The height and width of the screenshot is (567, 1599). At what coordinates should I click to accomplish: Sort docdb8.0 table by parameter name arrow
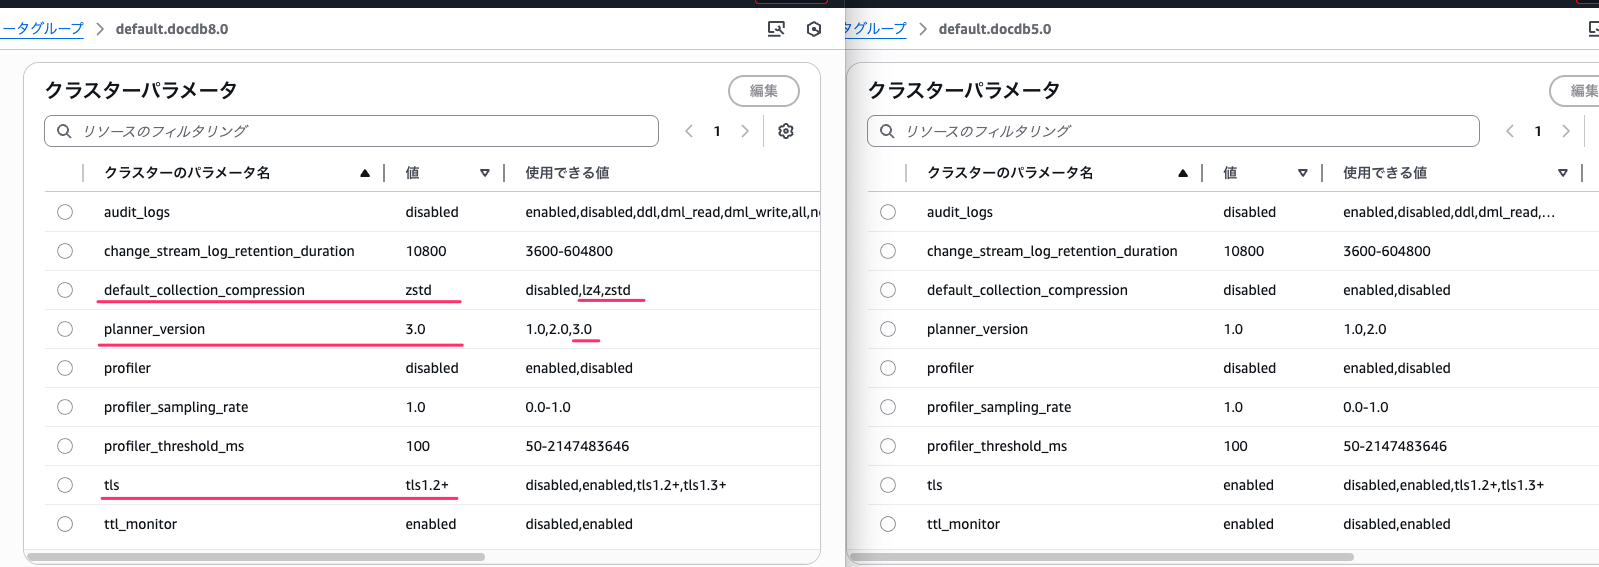(365, 173)
